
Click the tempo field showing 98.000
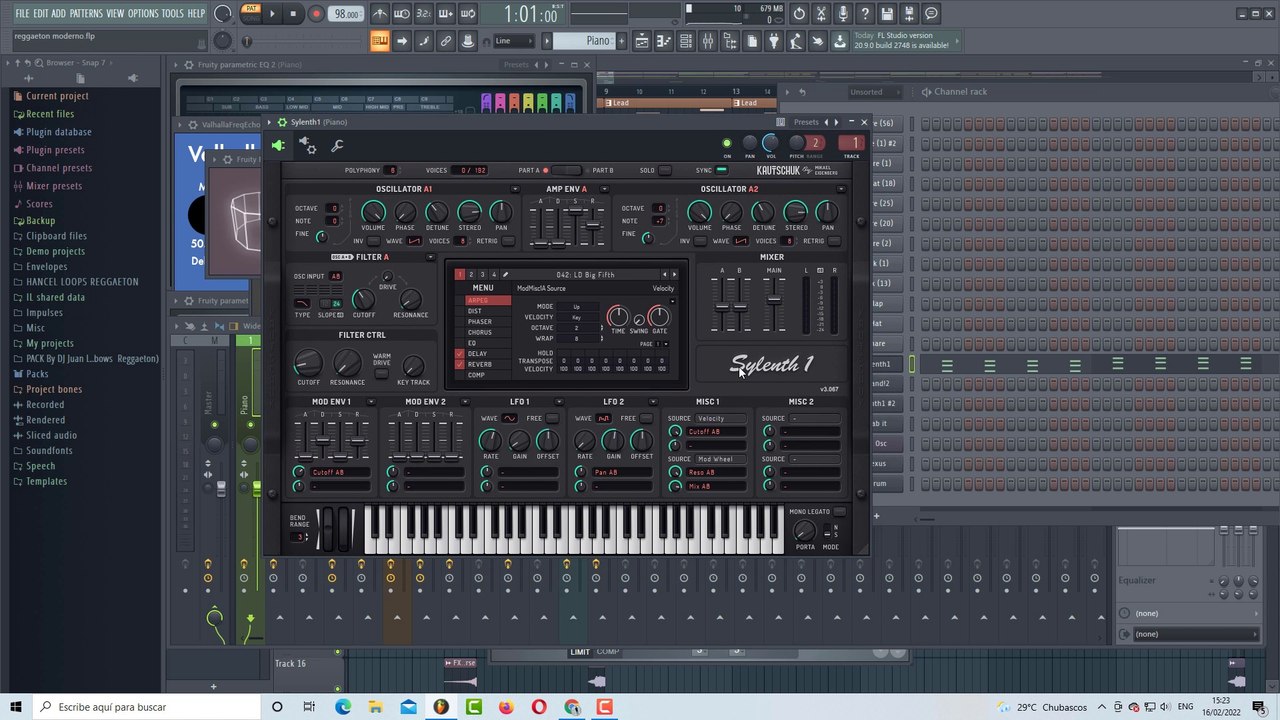(347, 14)
